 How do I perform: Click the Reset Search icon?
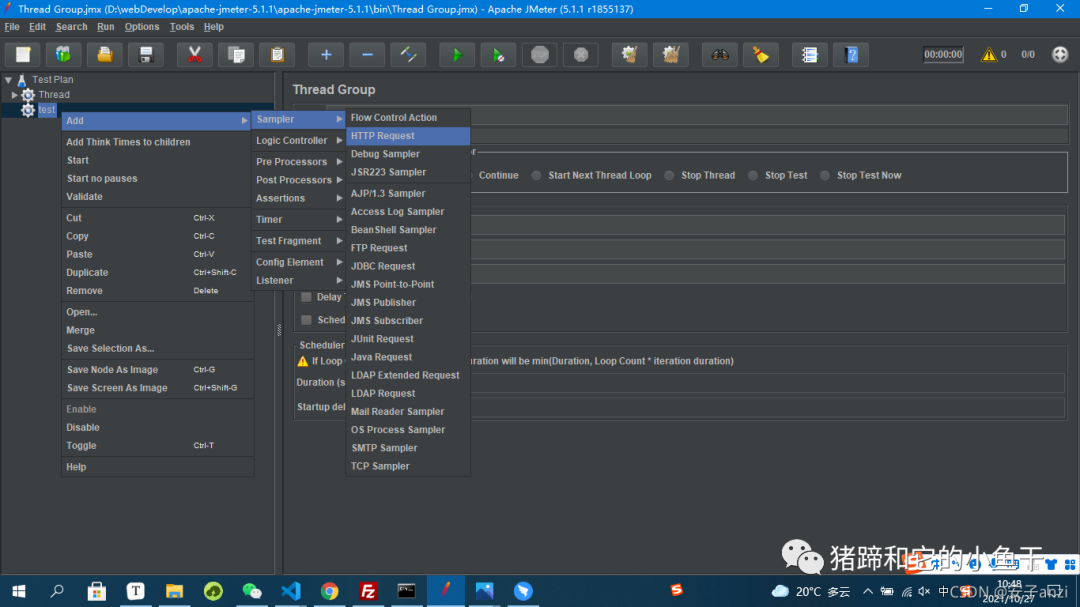(761, 54)
